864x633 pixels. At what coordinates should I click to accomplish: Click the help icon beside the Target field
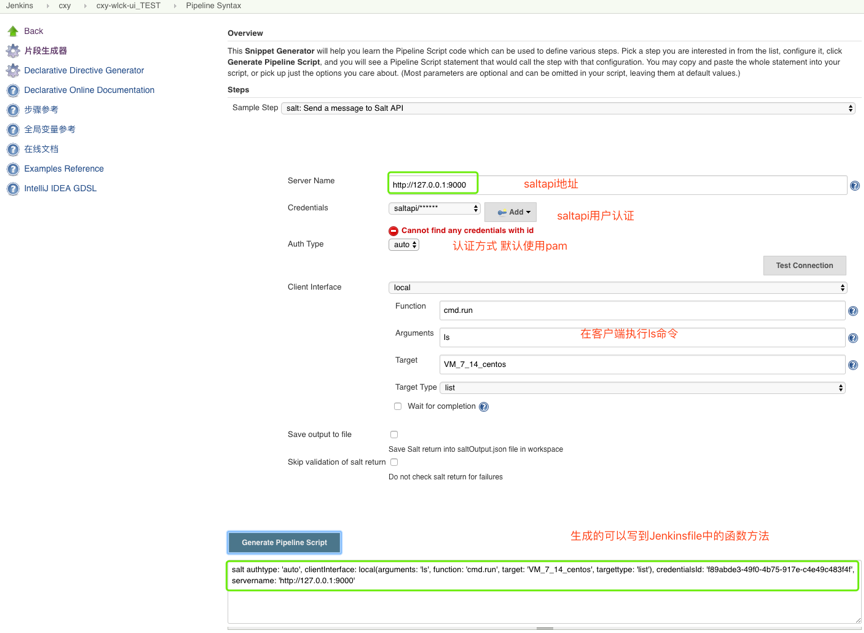852,365
